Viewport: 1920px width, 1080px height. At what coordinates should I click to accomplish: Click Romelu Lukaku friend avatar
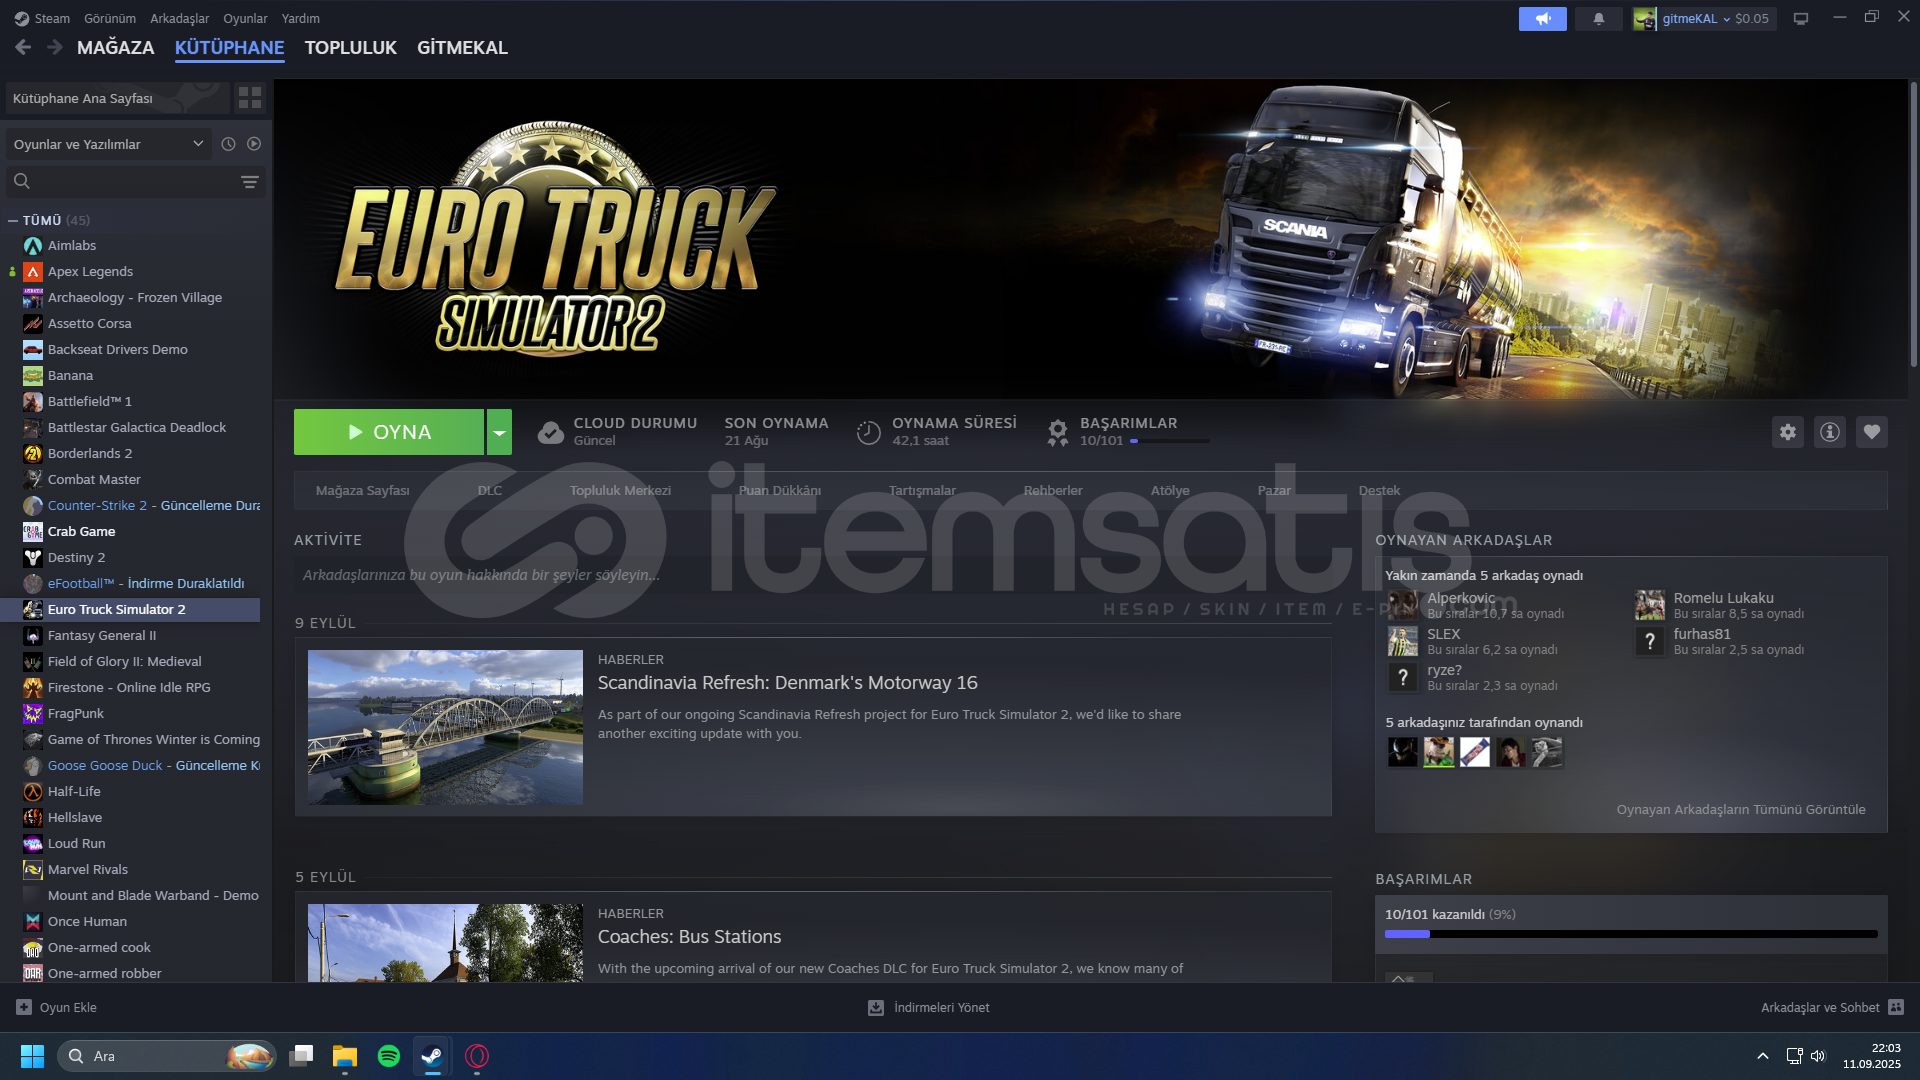pos(1650,605)
